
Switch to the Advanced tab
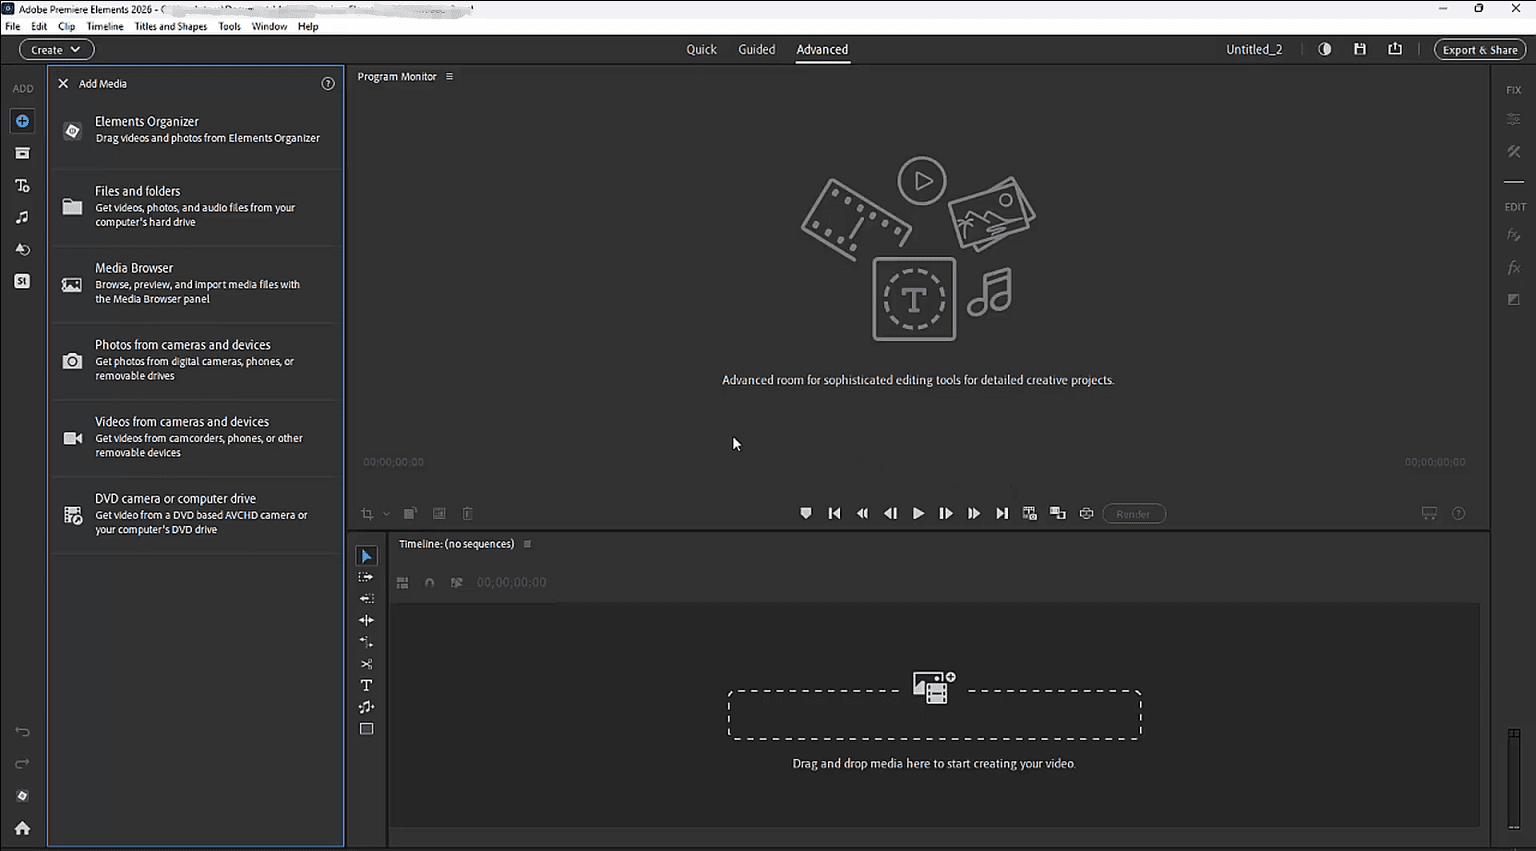tap(822, 49)
